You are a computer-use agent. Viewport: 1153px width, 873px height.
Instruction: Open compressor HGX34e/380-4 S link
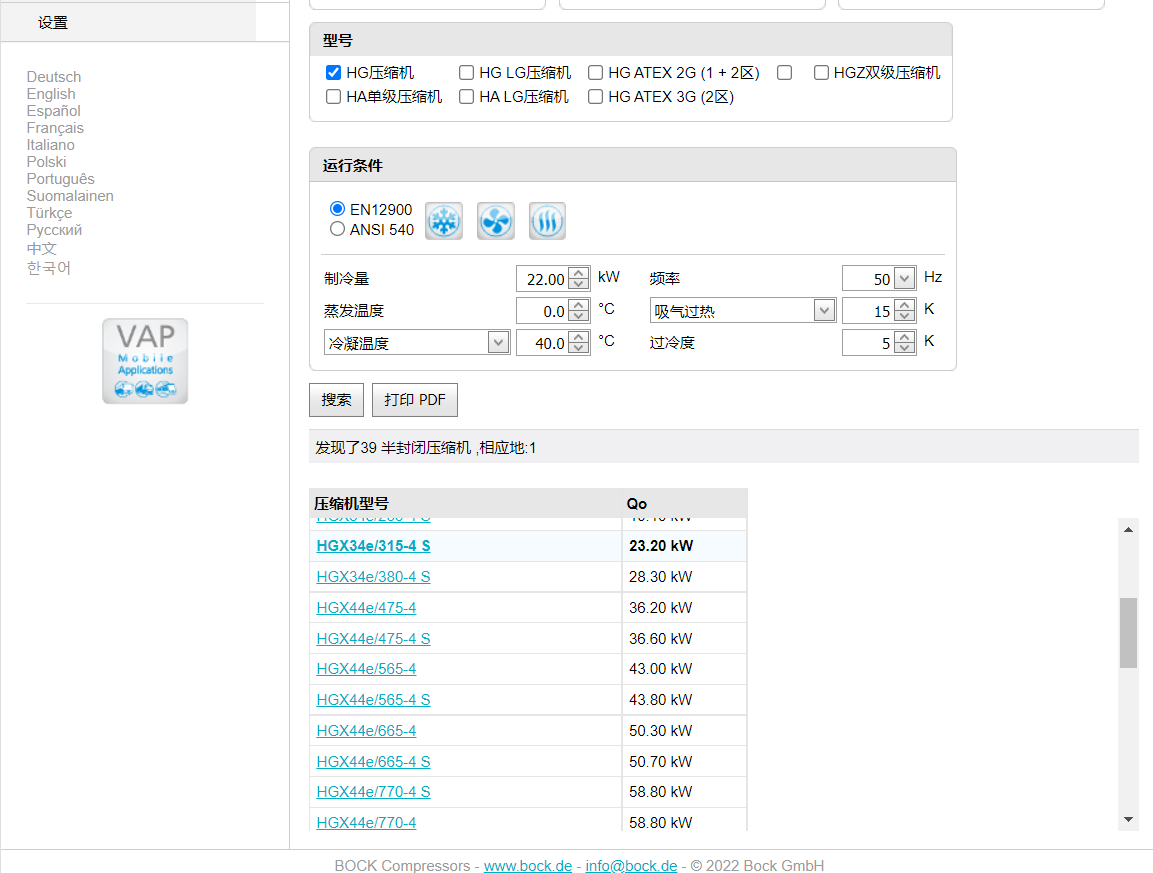tap(374, 577)
